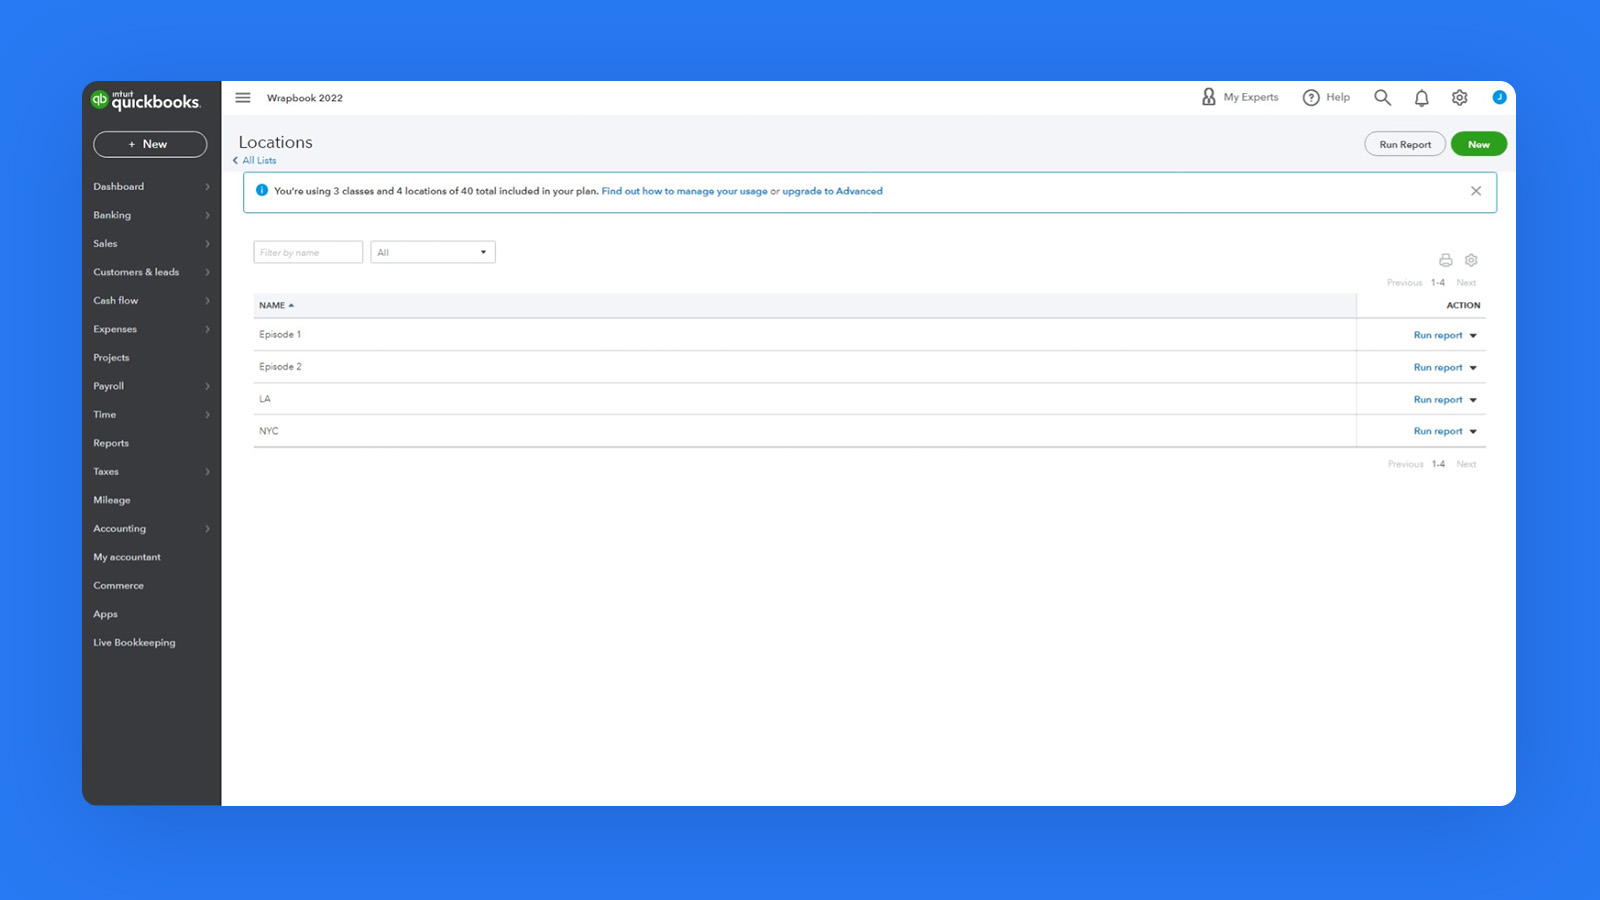
Task: Open the + New creation menu
Action: [150, 144]
